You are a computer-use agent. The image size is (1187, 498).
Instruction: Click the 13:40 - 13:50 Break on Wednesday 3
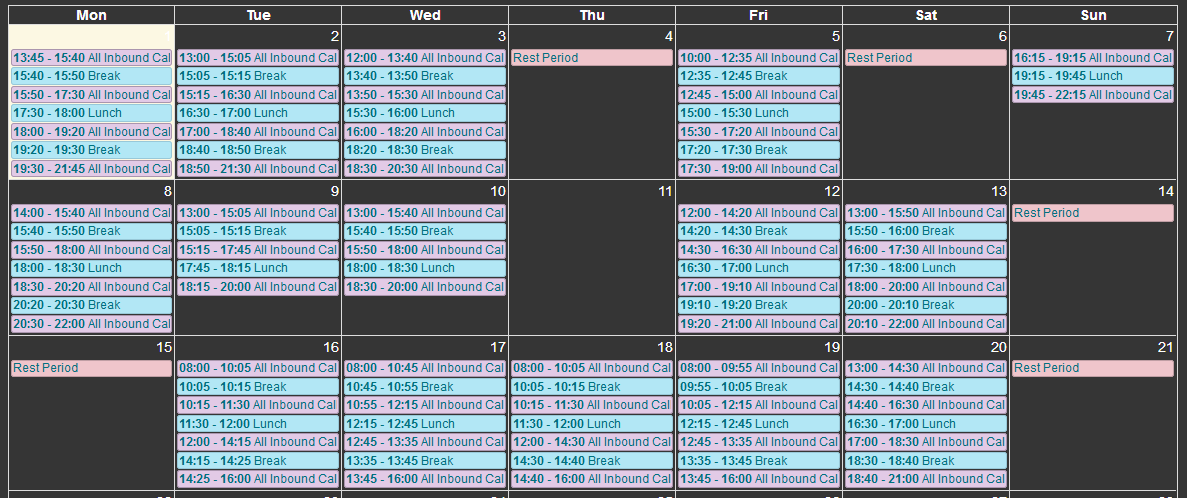pos(425,76)
